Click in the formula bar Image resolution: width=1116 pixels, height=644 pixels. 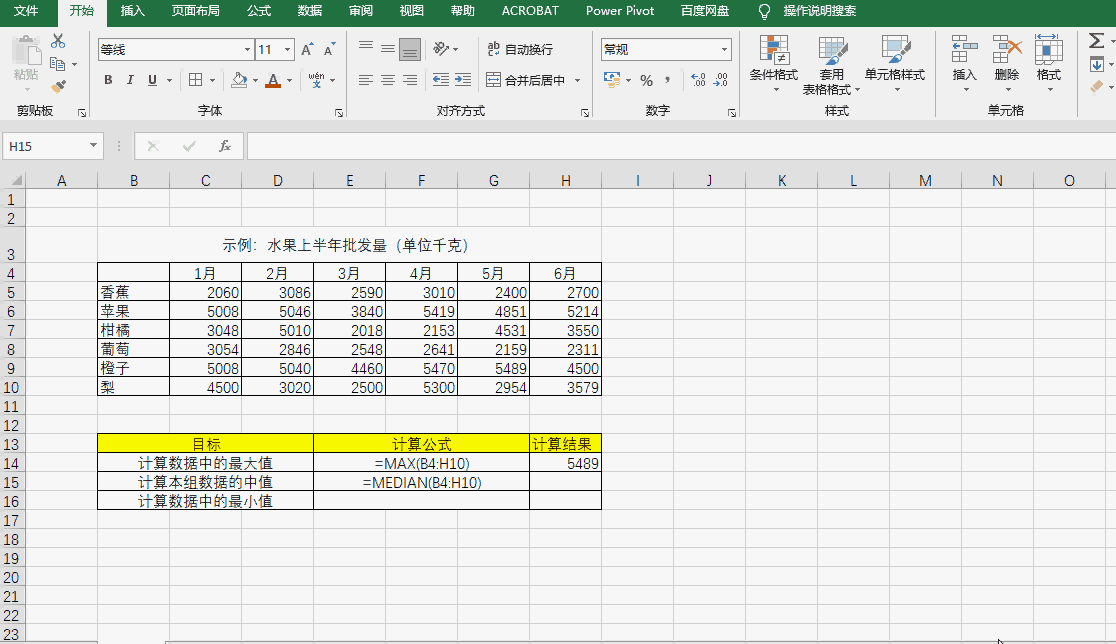pos(681,146)
